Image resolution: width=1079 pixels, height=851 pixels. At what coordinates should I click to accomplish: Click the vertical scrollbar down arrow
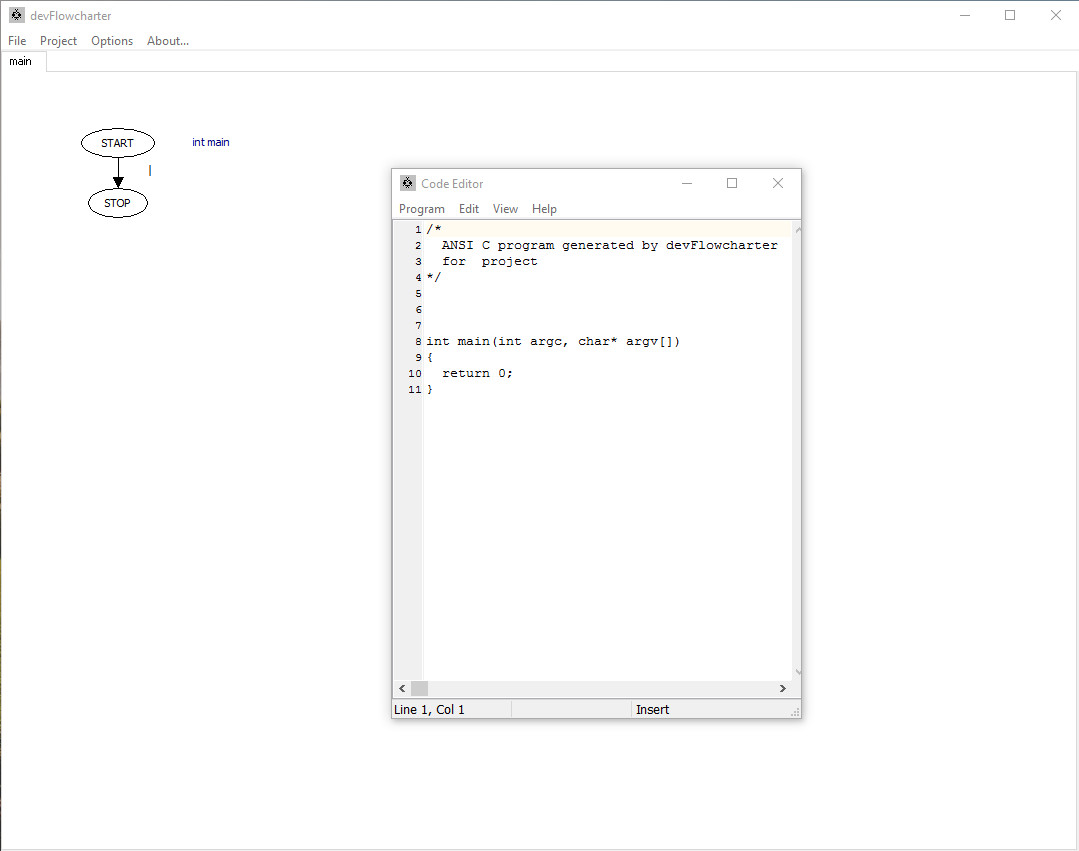coord(798,671)
